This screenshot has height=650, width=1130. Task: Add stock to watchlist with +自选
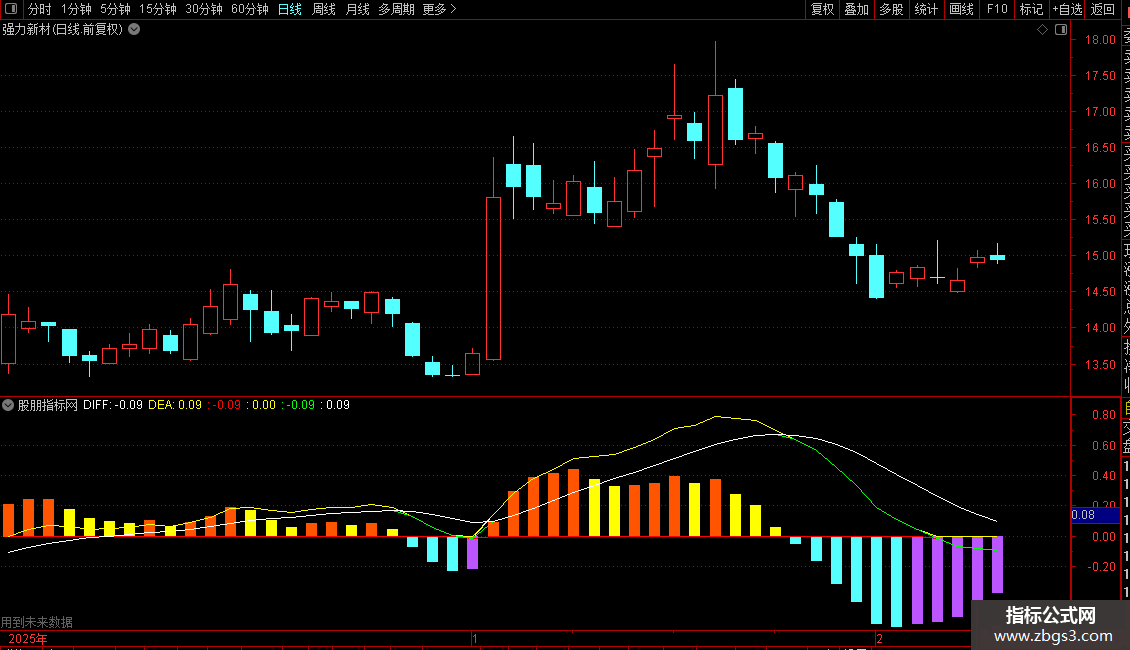[1067, 9]
